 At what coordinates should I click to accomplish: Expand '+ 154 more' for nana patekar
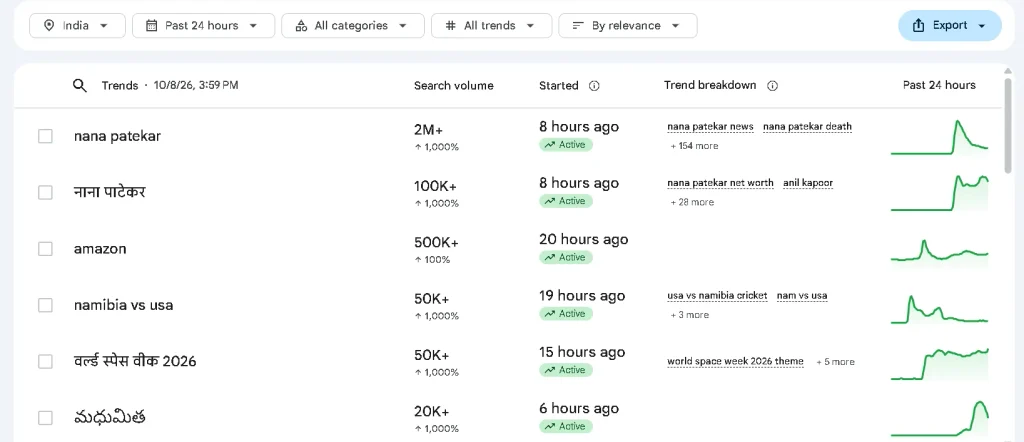(x=694, y=146)
